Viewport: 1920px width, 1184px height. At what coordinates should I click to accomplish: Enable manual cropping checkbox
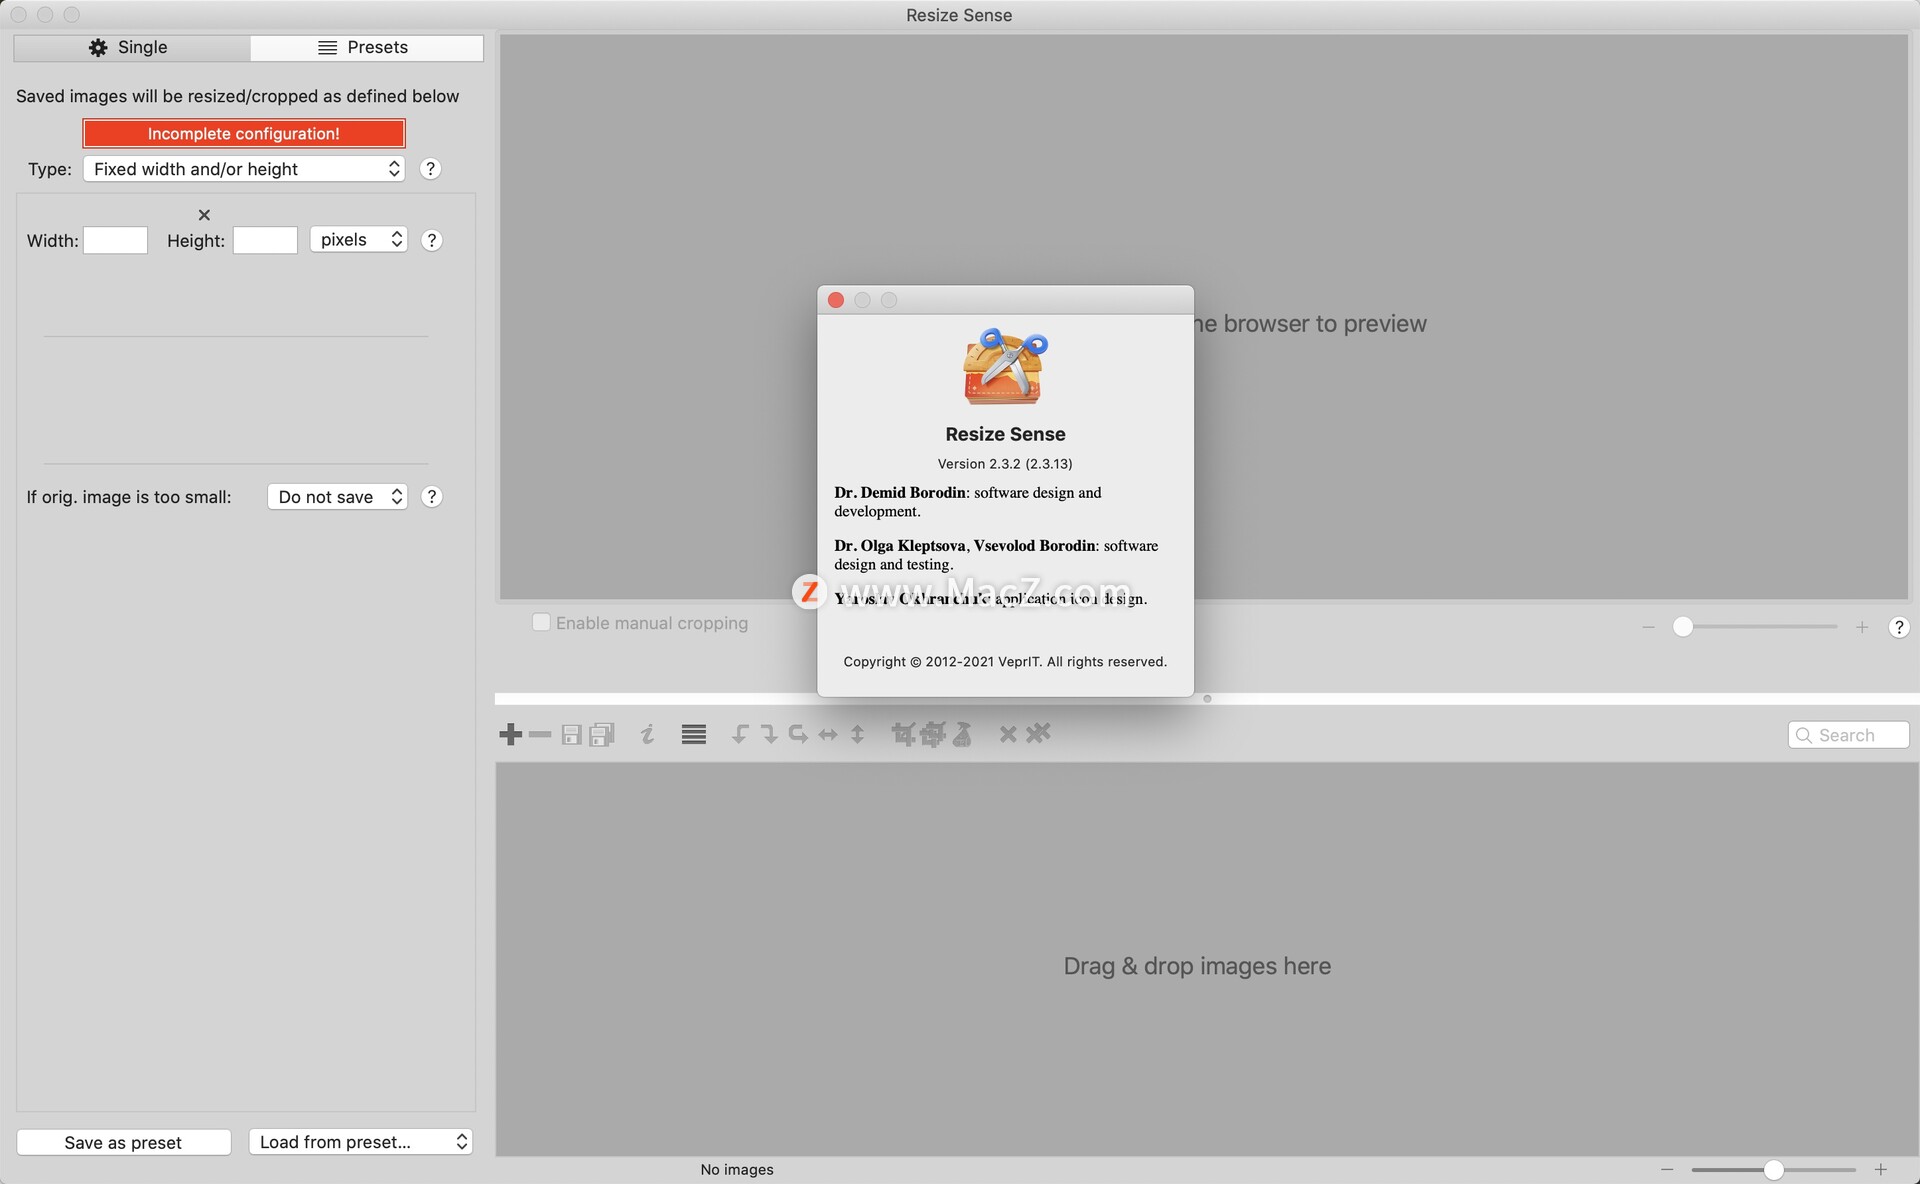541,622
